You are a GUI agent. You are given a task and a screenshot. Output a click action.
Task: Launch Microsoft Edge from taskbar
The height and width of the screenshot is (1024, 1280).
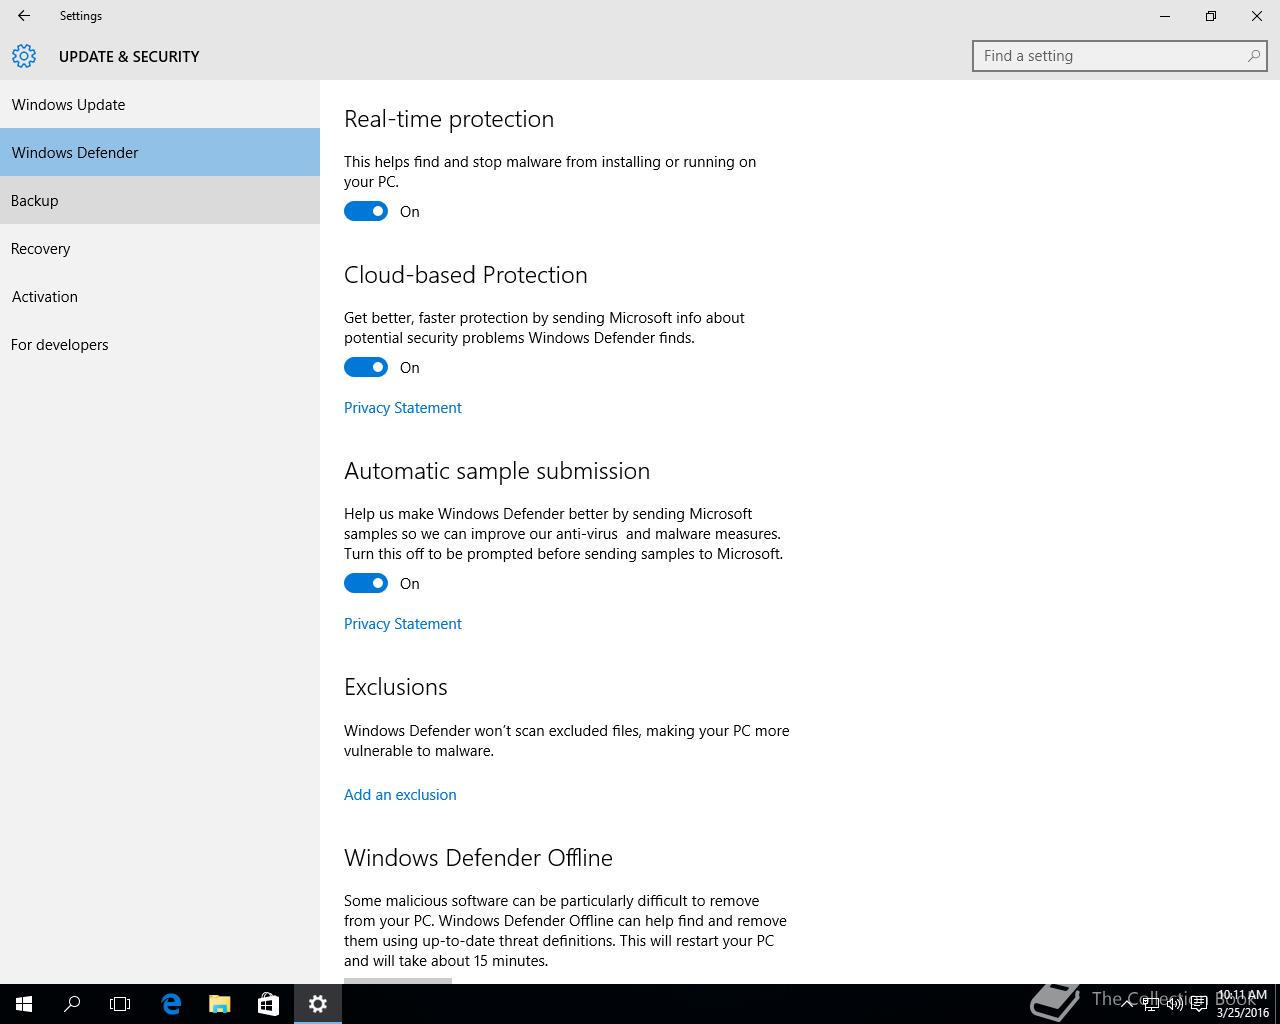[x=171, y=1004]
